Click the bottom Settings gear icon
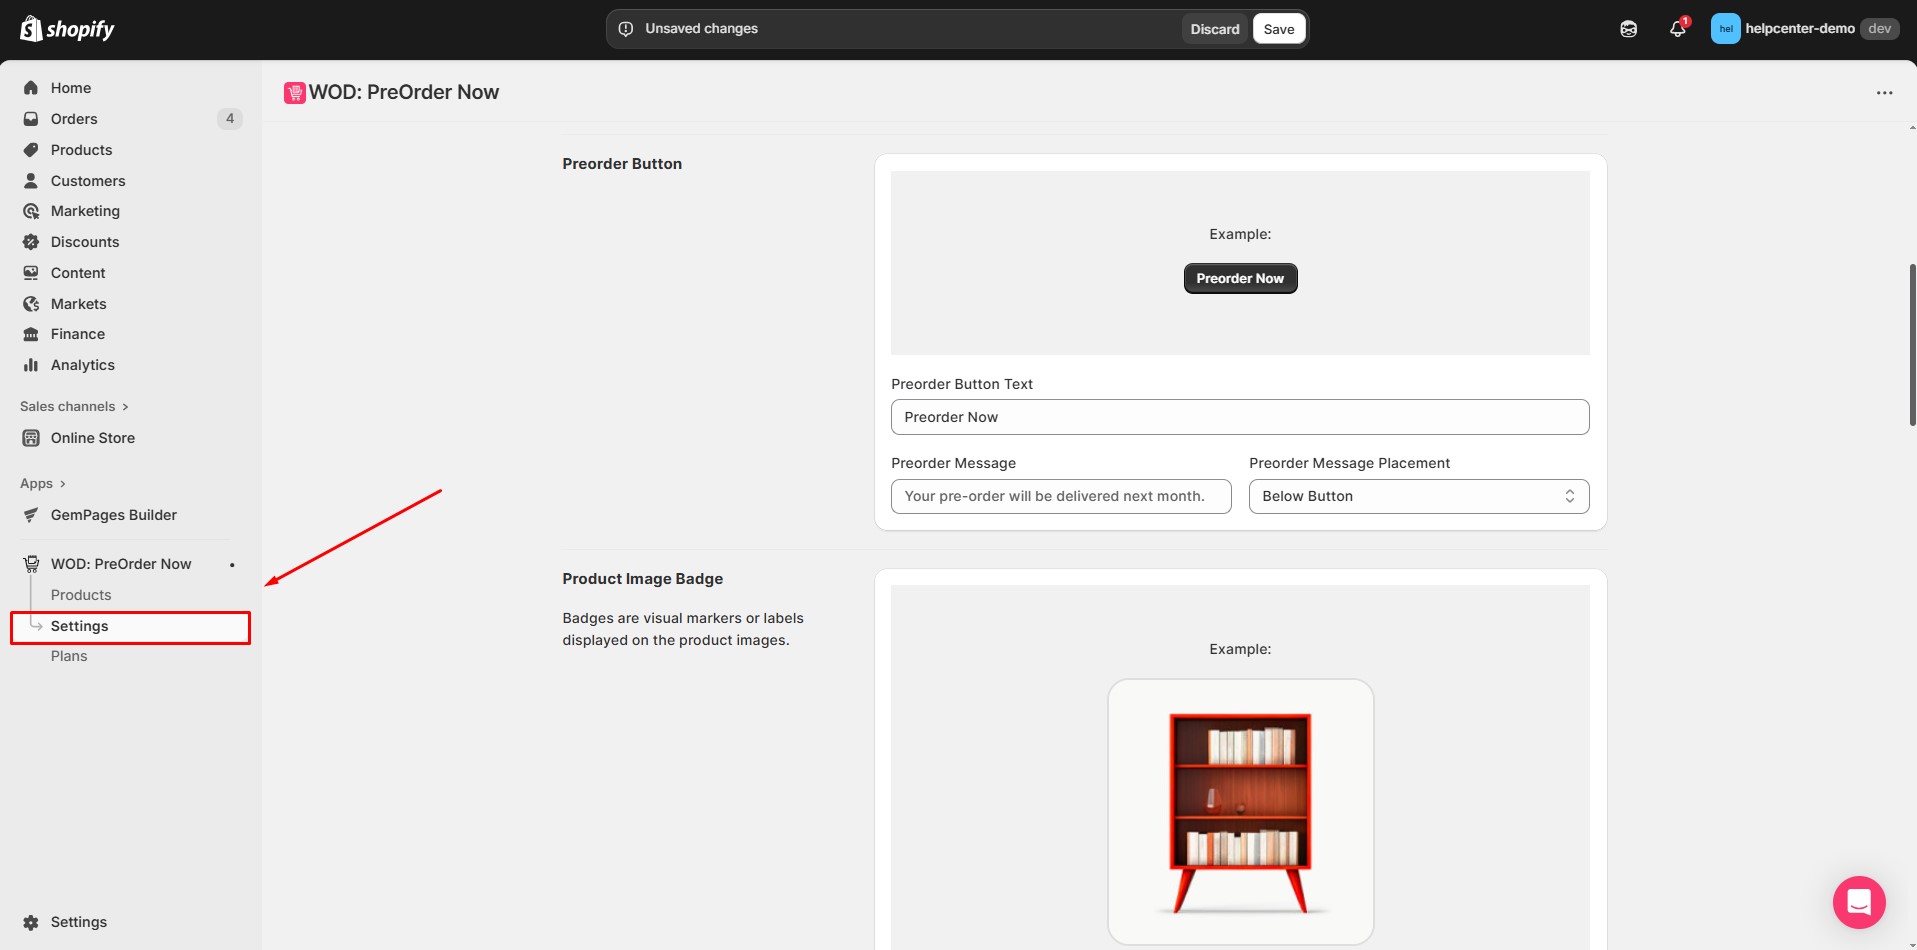 click(31, 922)
